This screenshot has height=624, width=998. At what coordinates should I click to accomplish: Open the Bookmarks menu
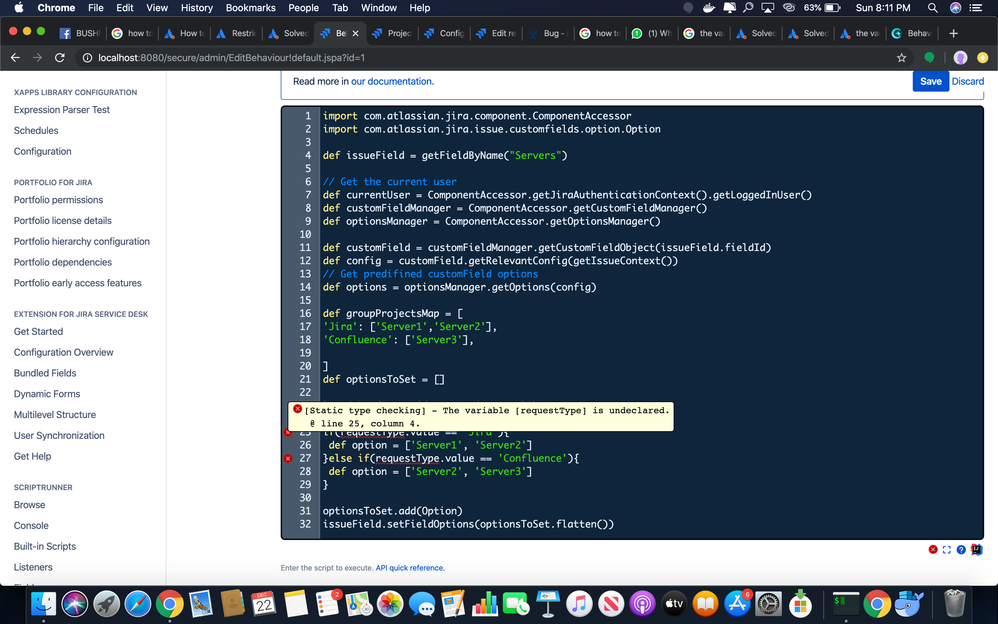[250, 7]
